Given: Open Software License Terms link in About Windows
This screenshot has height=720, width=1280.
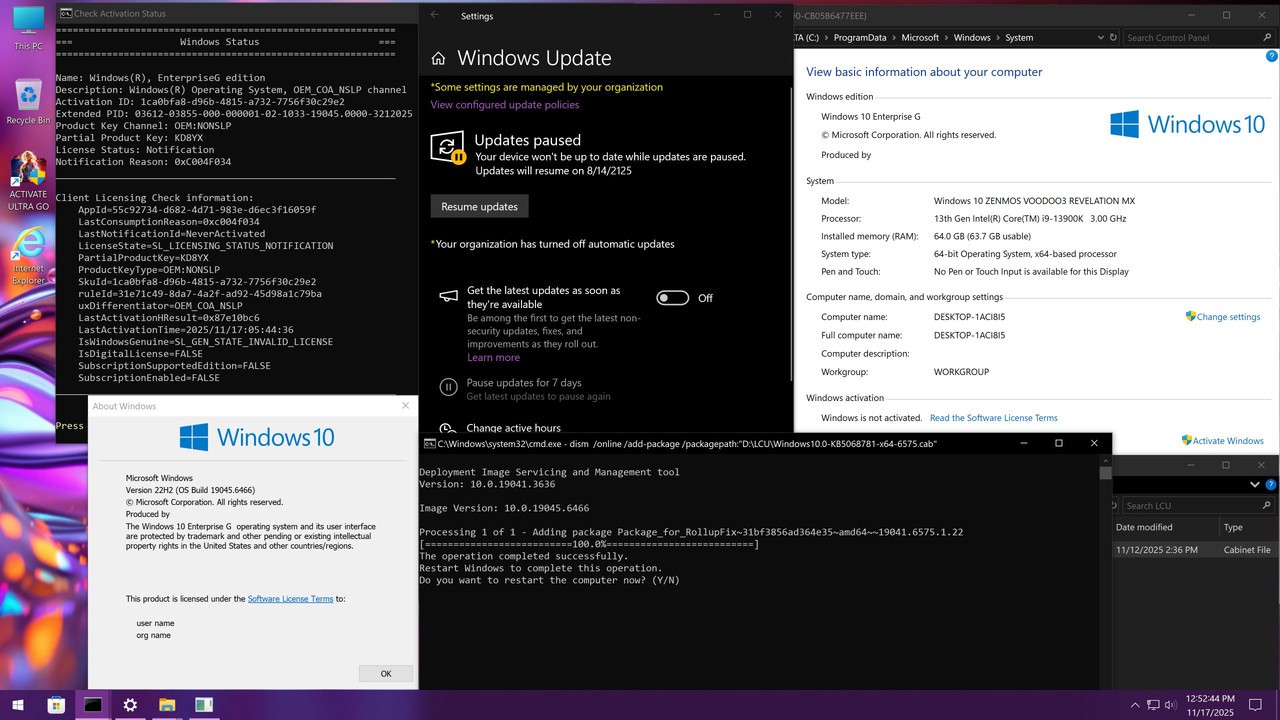Looking at the screenshot, I should click(290, 599).
